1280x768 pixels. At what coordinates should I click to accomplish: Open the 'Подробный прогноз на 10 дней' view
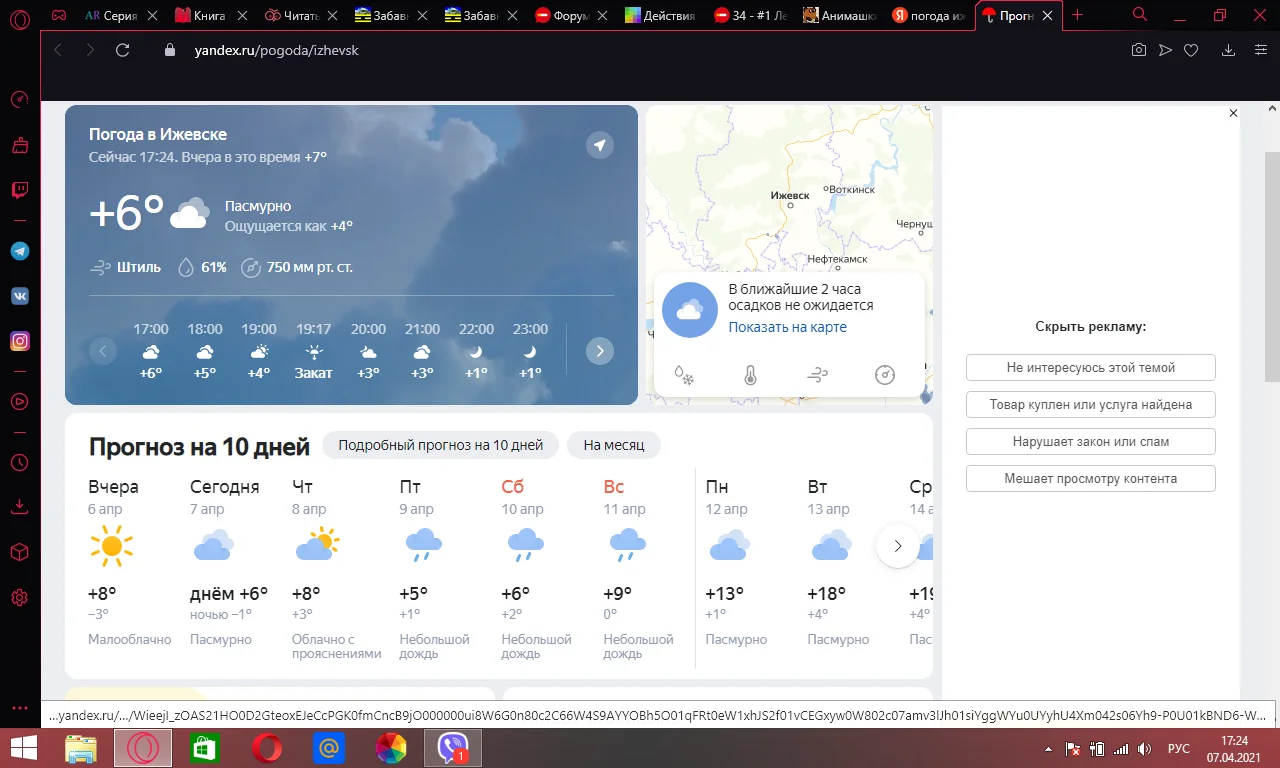click(440, 445)
